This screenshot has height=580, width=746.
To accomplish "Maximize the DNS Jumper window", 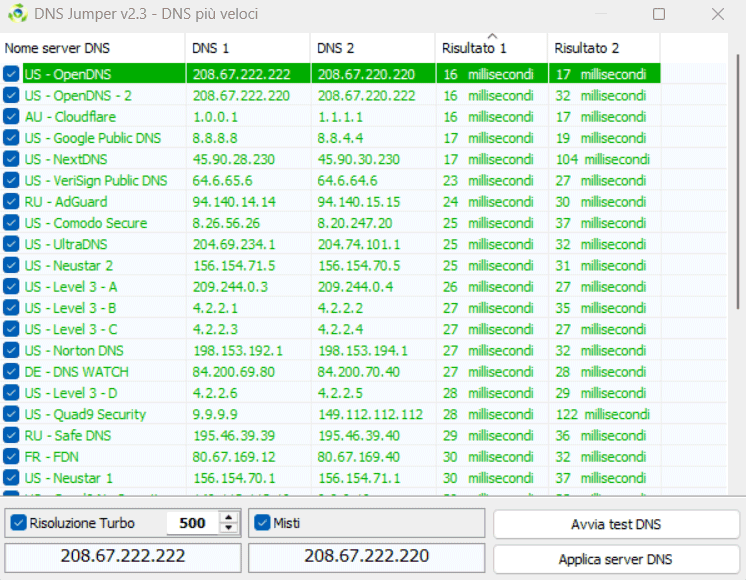I will (659, 14).
